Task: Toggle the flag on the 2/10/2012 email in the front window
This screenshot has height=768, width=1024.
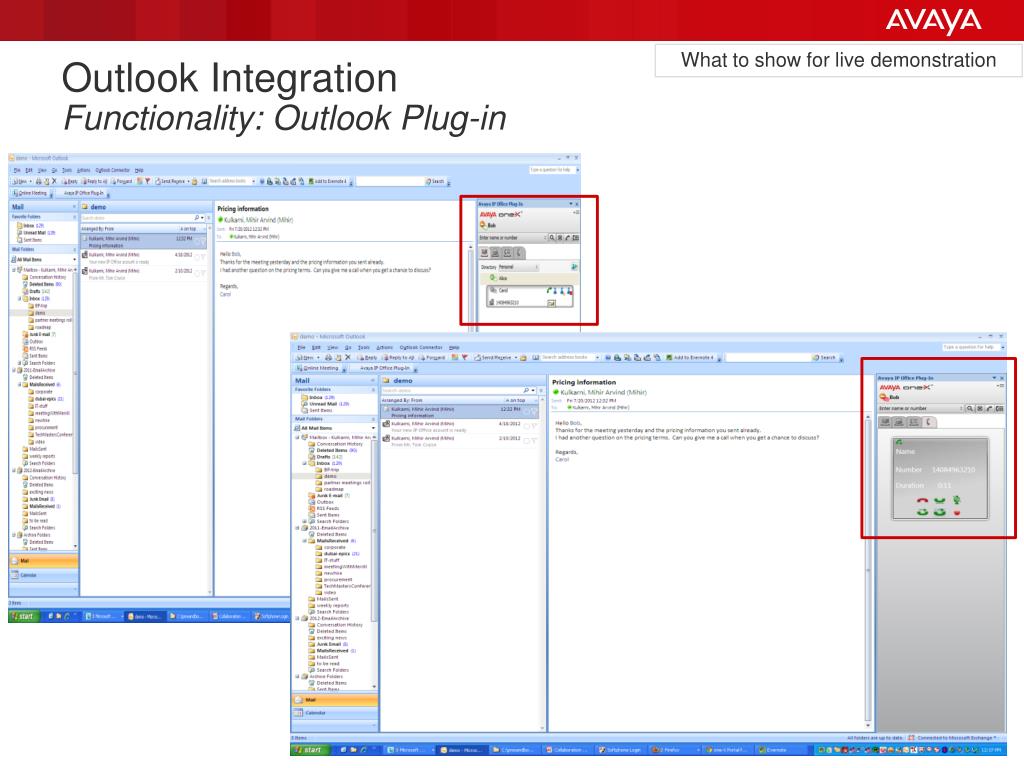Action: (533, 441)
